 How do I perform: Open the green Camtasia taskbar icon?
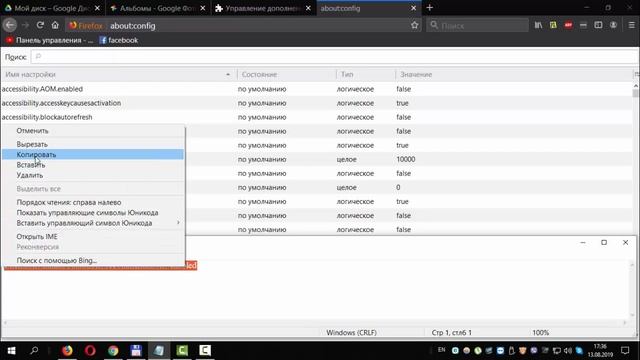[x=182, y=350]
